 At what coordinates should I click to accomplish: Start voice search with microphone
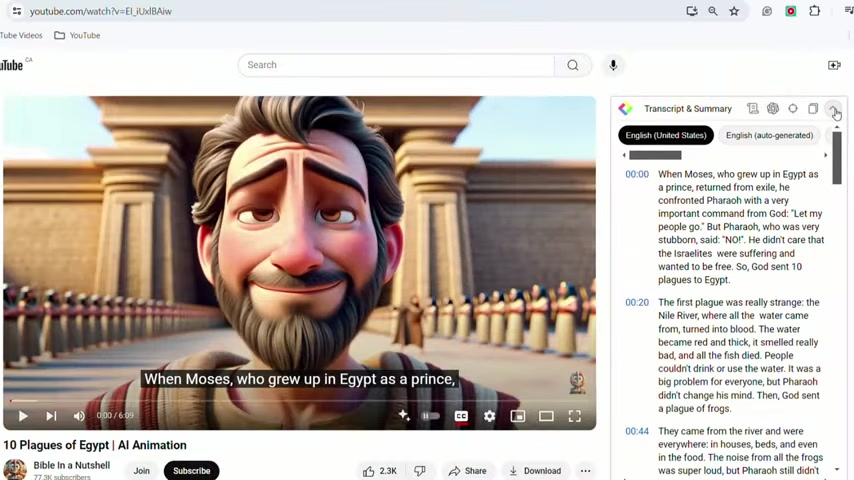click(613, 65)
